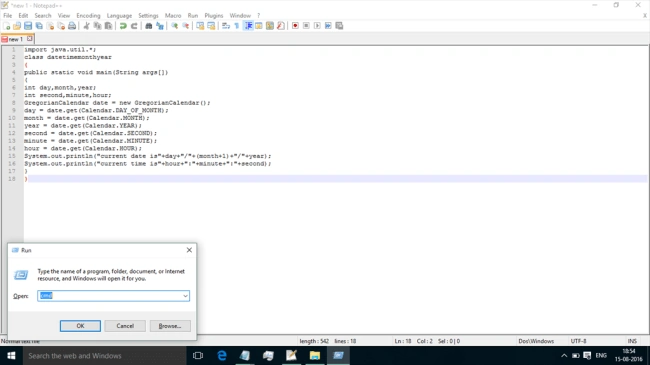Click the Open file toolbar icon
Image resolution: width=650 pixels, height=365 pixels.
pos(17,26)
